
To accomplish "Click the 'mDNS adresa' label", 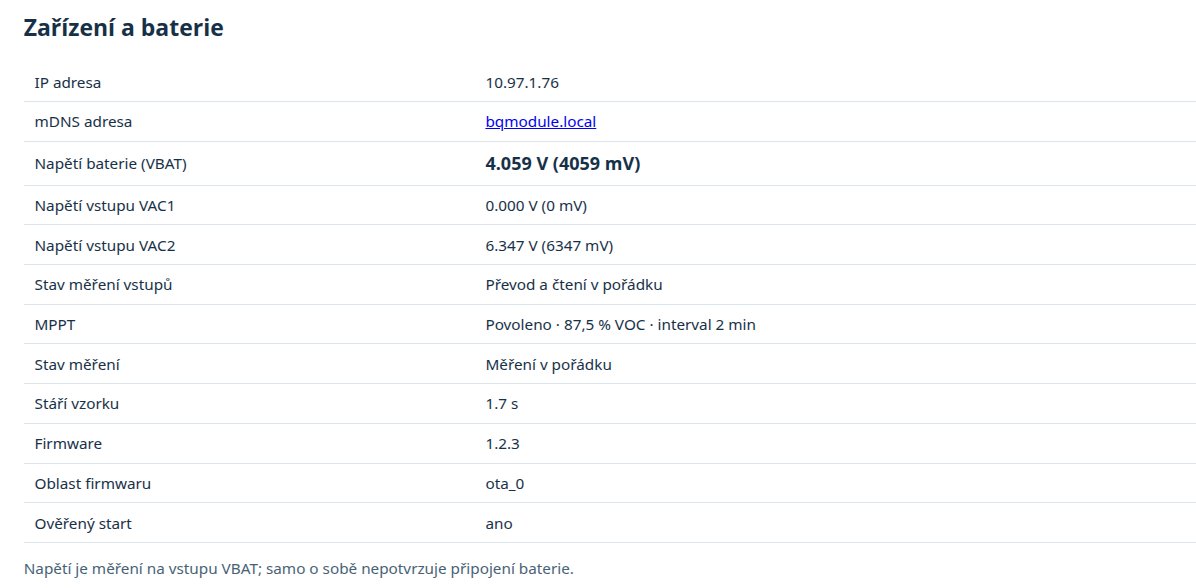I will pos(83,122).
